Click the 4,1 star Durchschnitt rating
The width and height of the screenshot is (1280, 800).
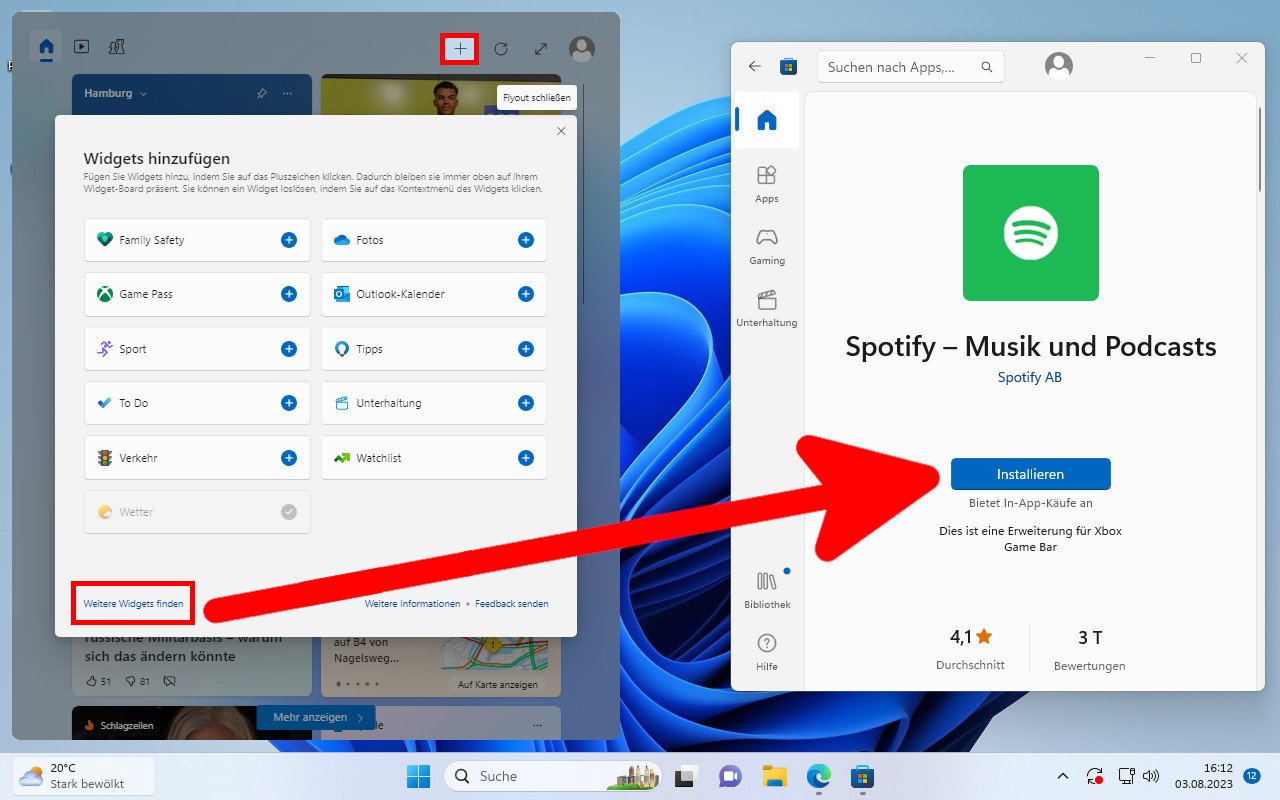(971, 647)
